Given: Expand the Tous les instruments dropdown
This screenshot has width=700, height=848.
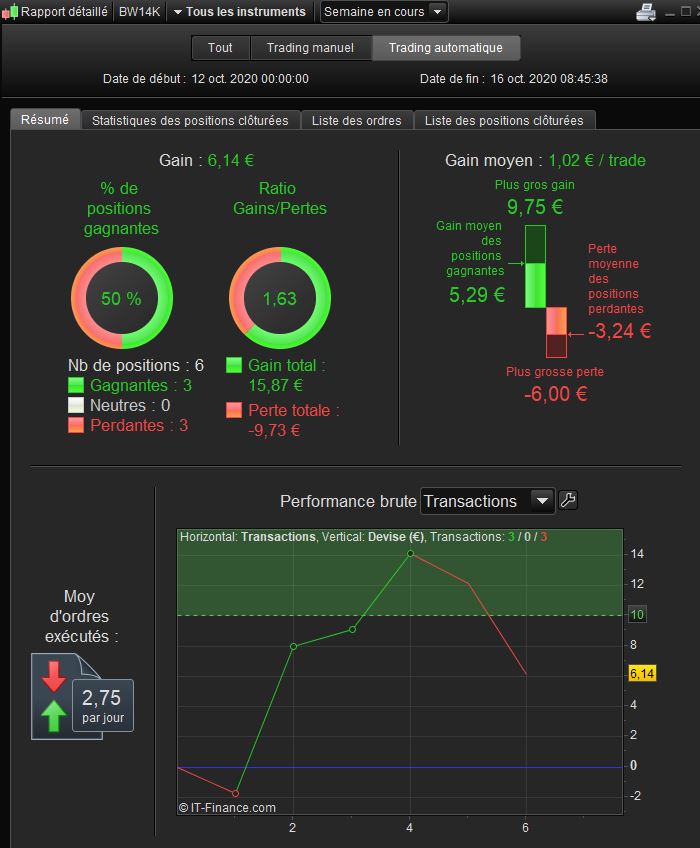Looking at the screenshot, I should pos(240,11).
